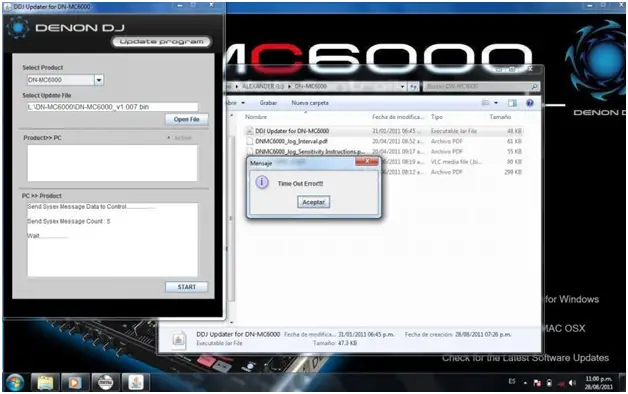Open the Windows Start orb

(15, 382)
